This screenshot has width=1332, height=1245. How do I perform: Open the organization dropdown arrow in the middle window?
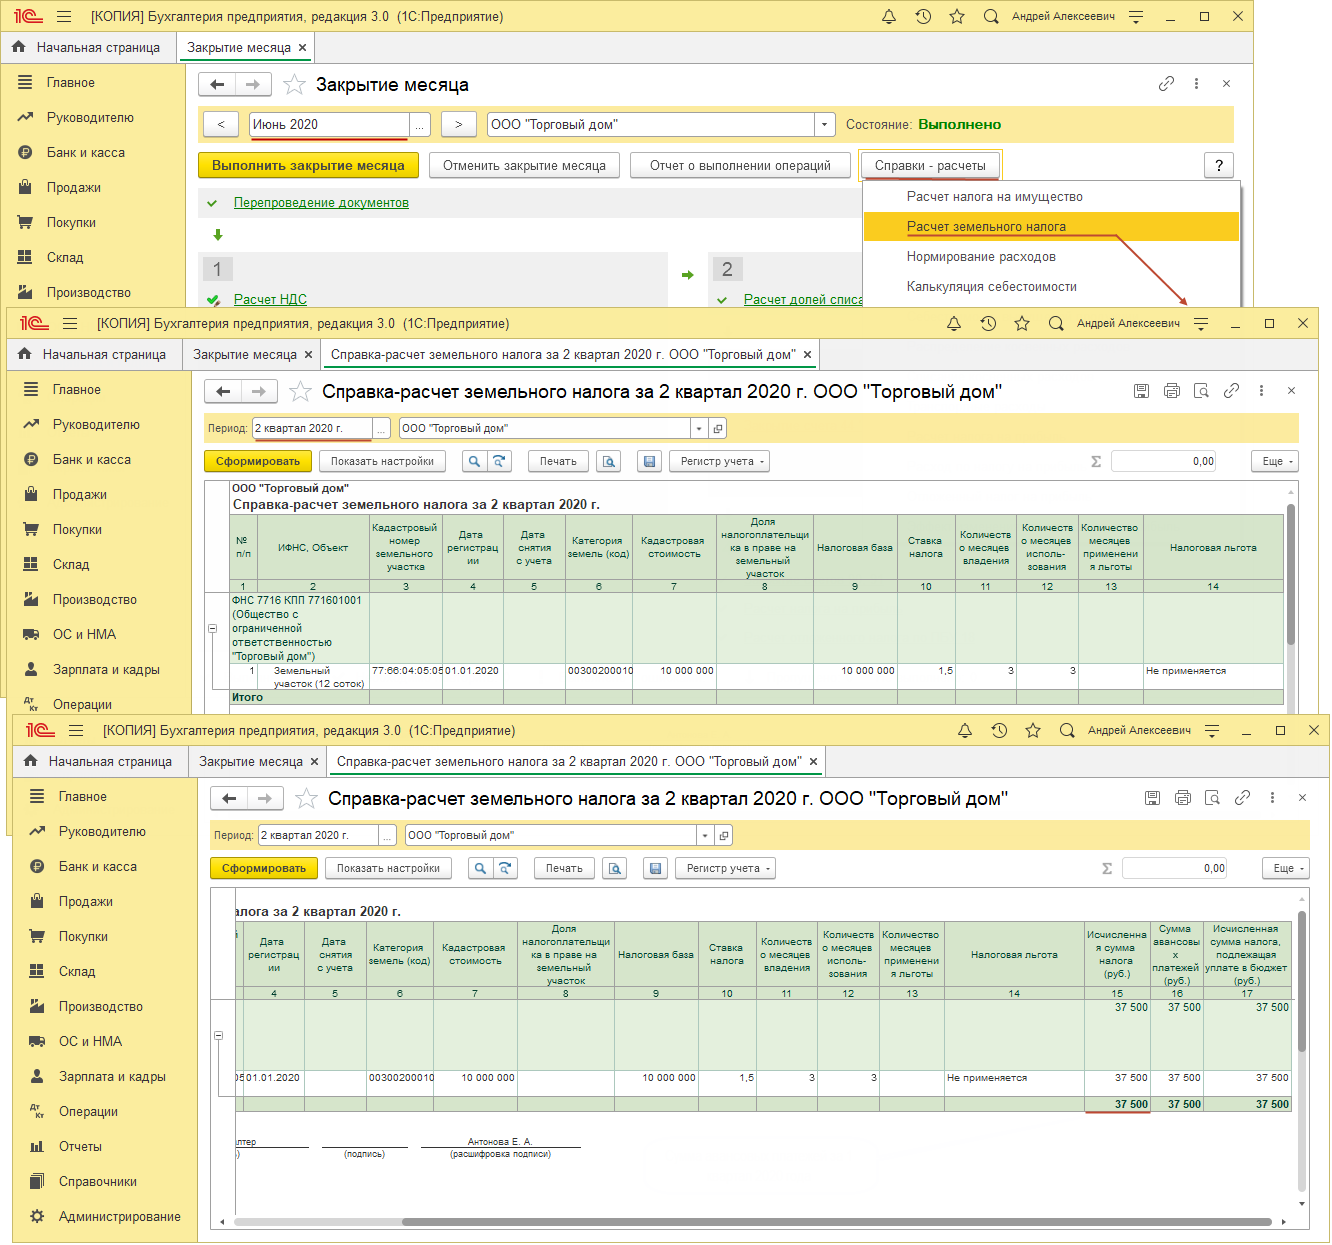click(x=699, y=429)
